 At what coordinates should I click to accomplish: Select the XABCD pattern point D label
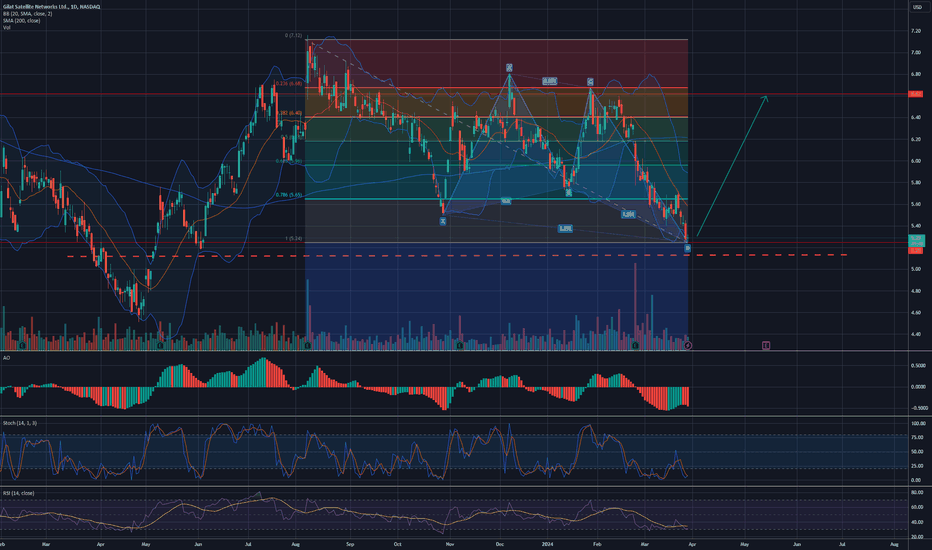tap(688, 248)
